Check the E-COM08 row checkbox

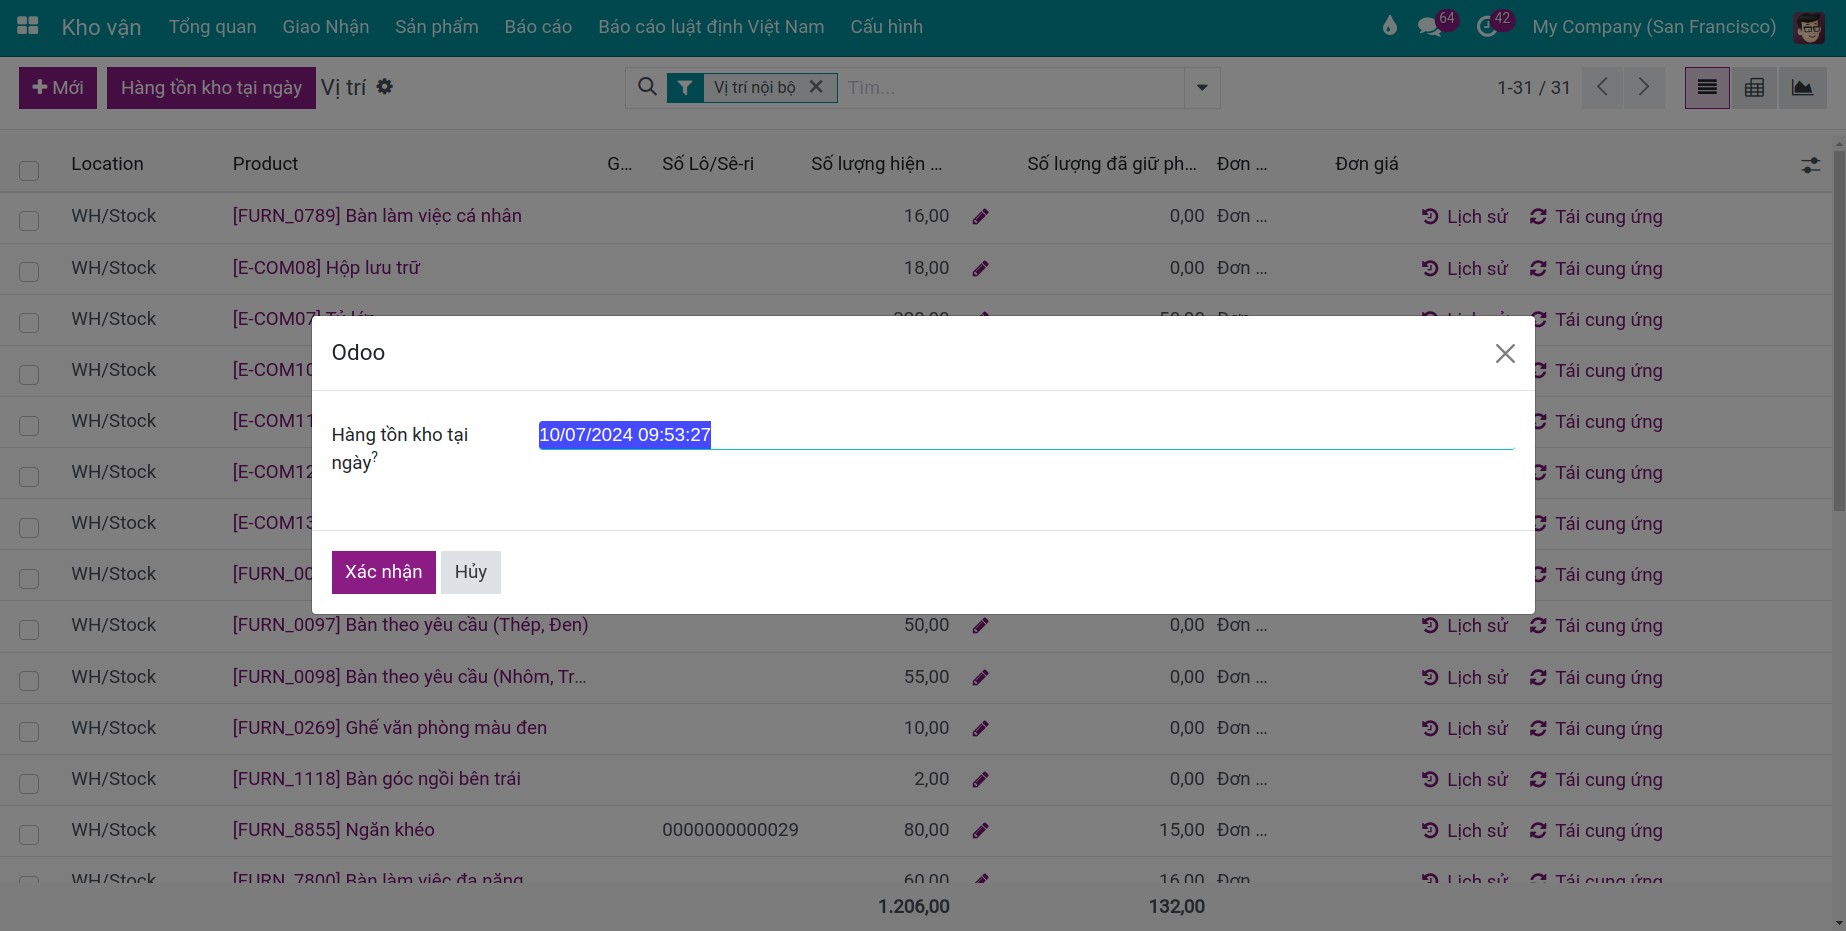(29, 271)
